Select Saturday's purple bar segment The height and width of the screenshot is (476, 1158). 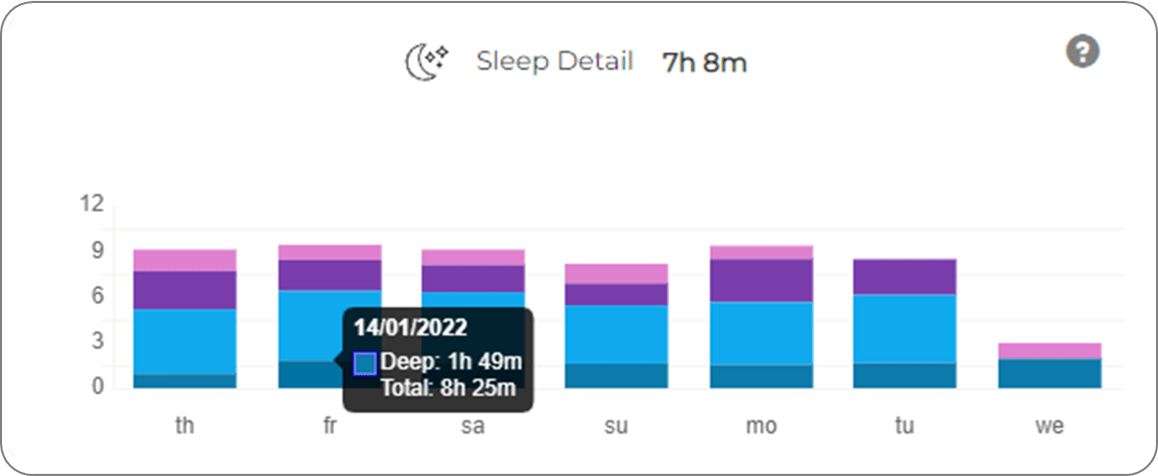pos(473,279)
